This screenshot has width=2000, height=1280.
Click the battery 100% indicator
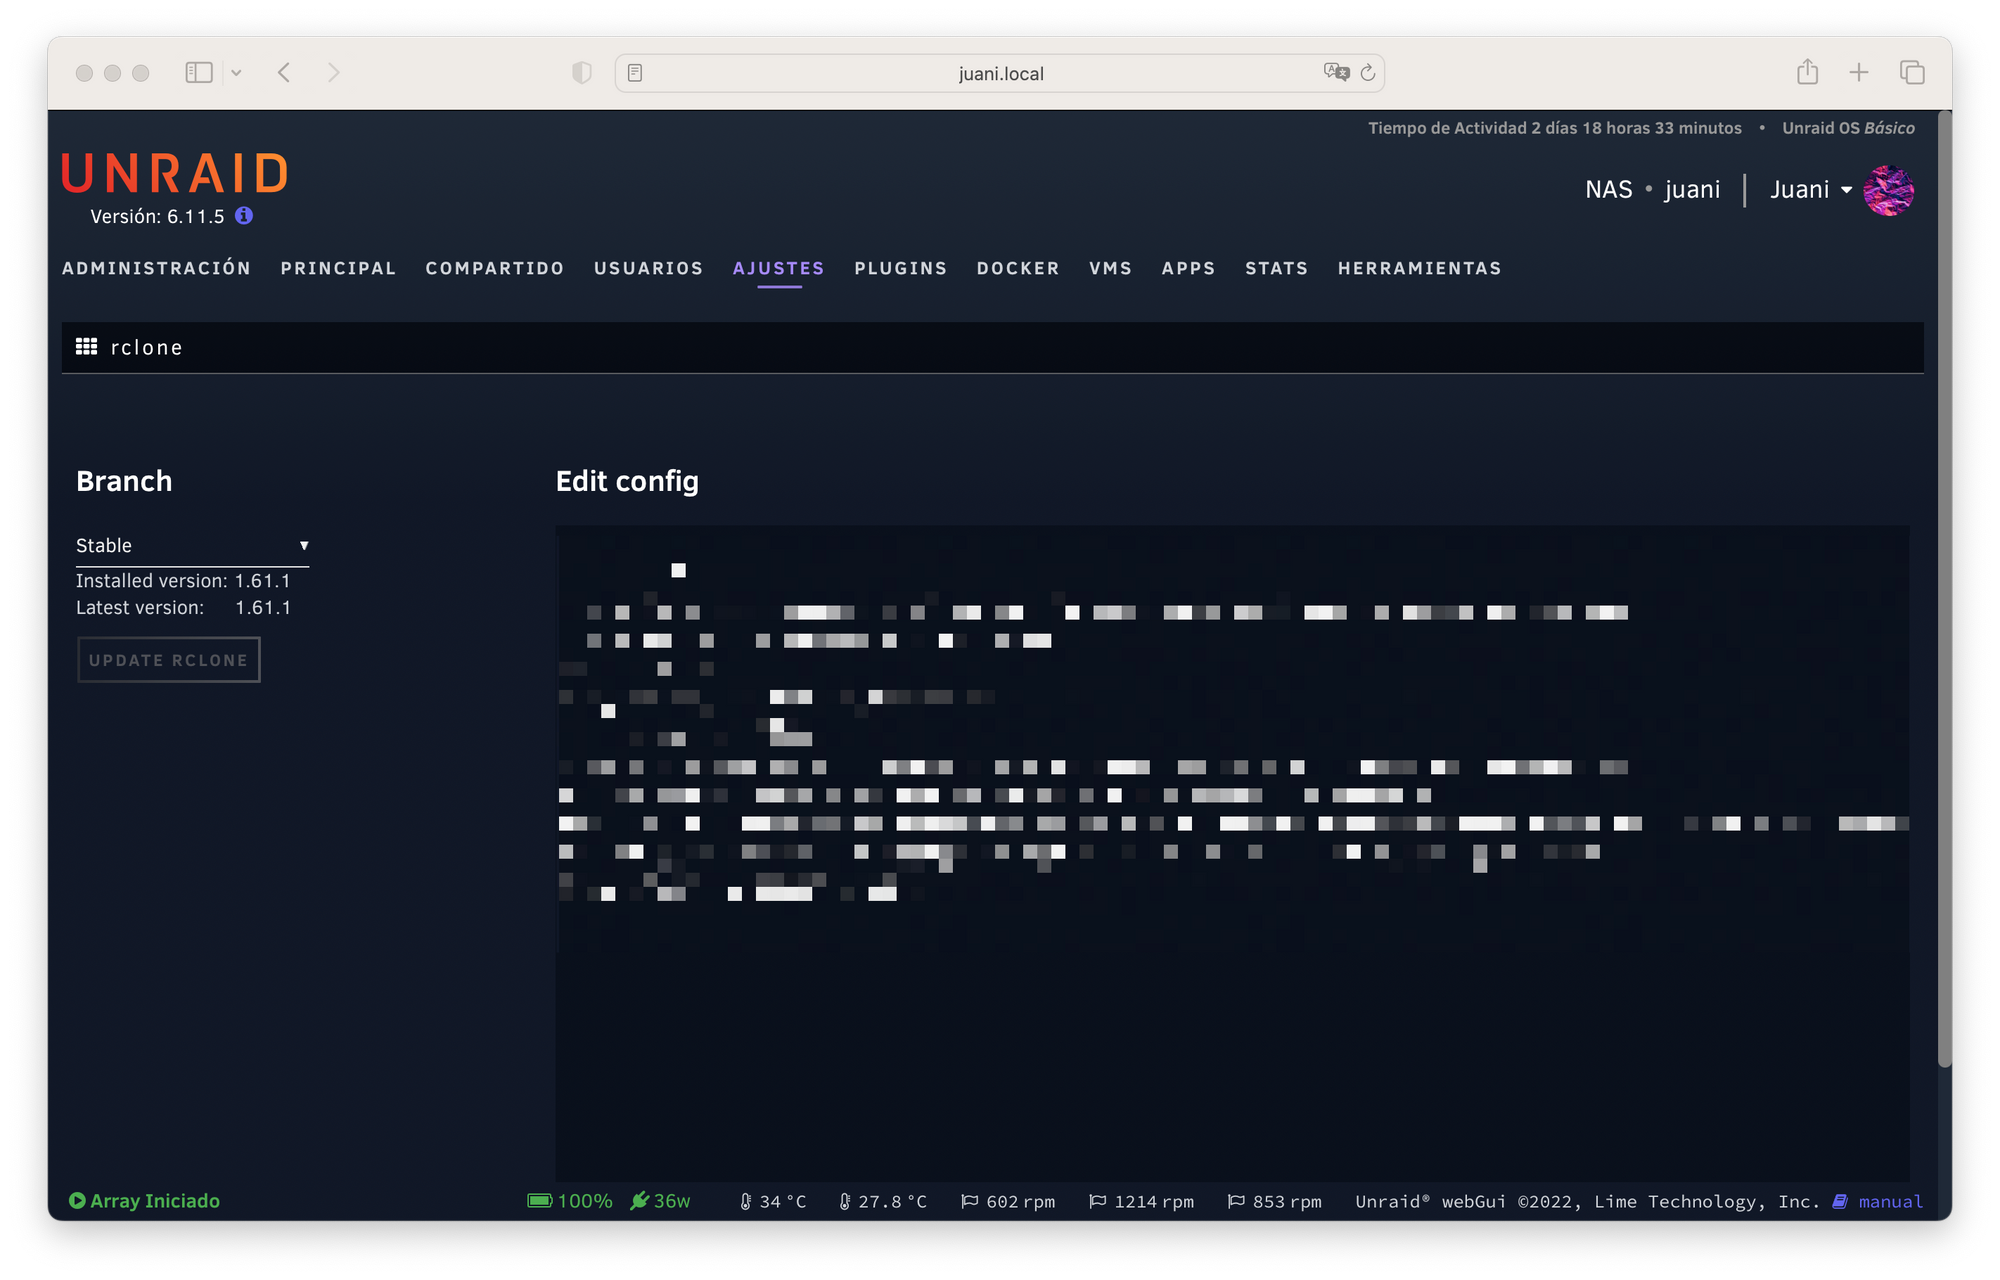tap(570, 1200)
